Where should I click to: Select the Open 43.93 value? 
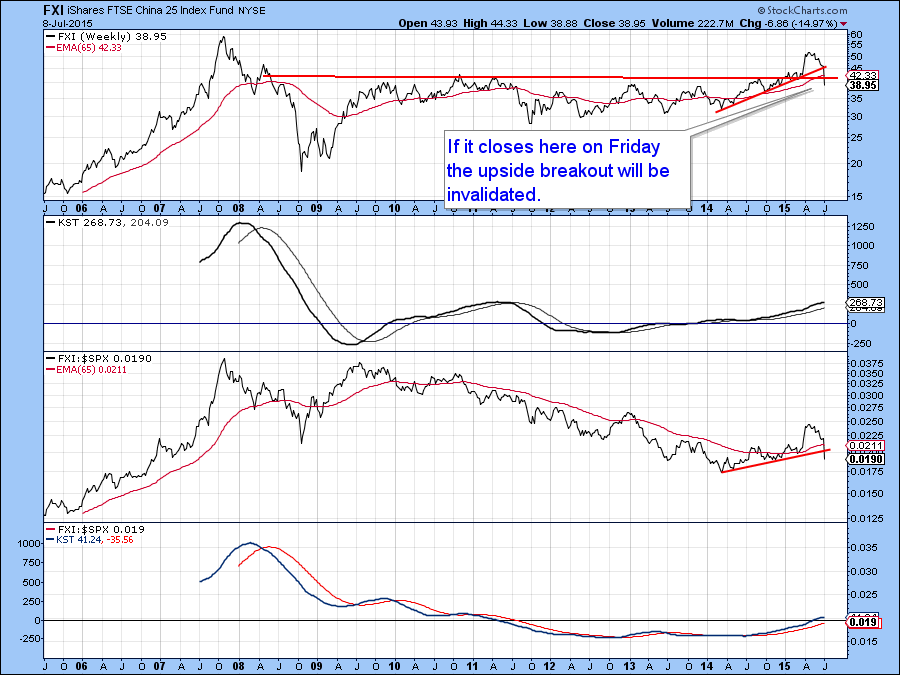pos(427,24)
